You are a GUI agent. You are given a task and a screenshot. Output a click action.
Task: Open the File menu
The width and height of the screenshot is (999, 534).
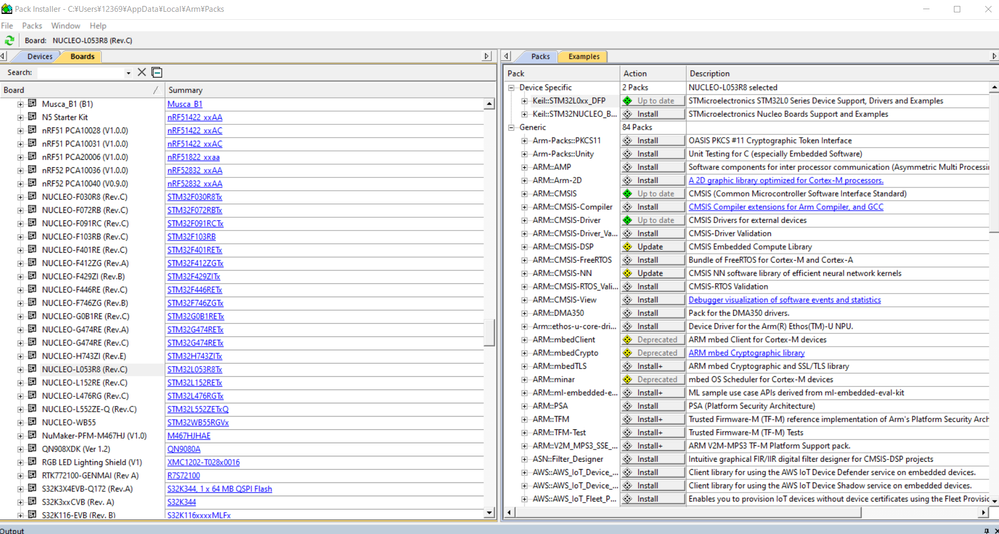(7, 26)
